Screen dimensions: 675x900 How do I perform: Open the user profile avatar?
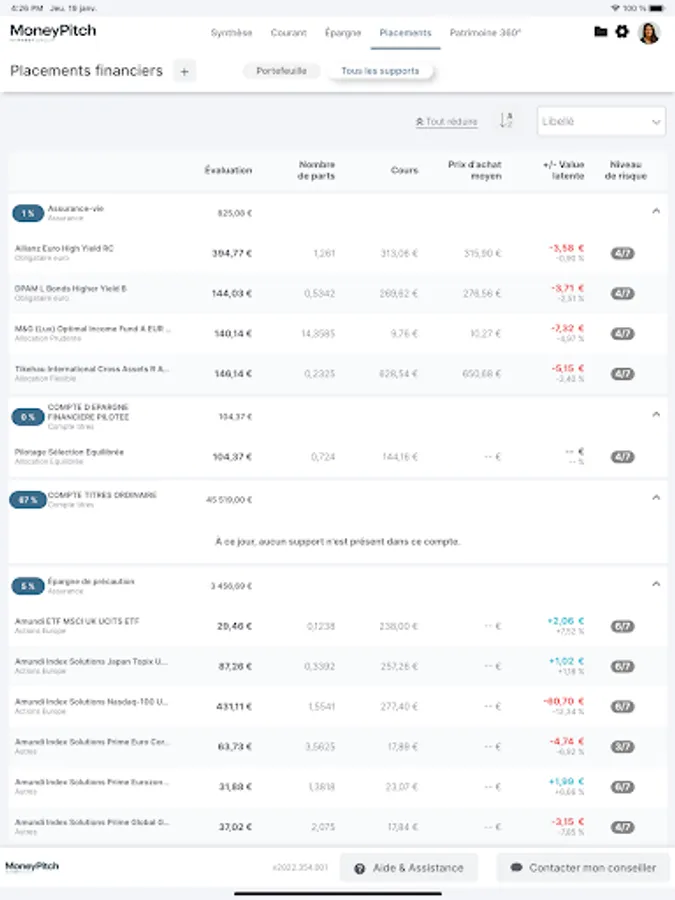pyautogui.click(x=649, y=33)
